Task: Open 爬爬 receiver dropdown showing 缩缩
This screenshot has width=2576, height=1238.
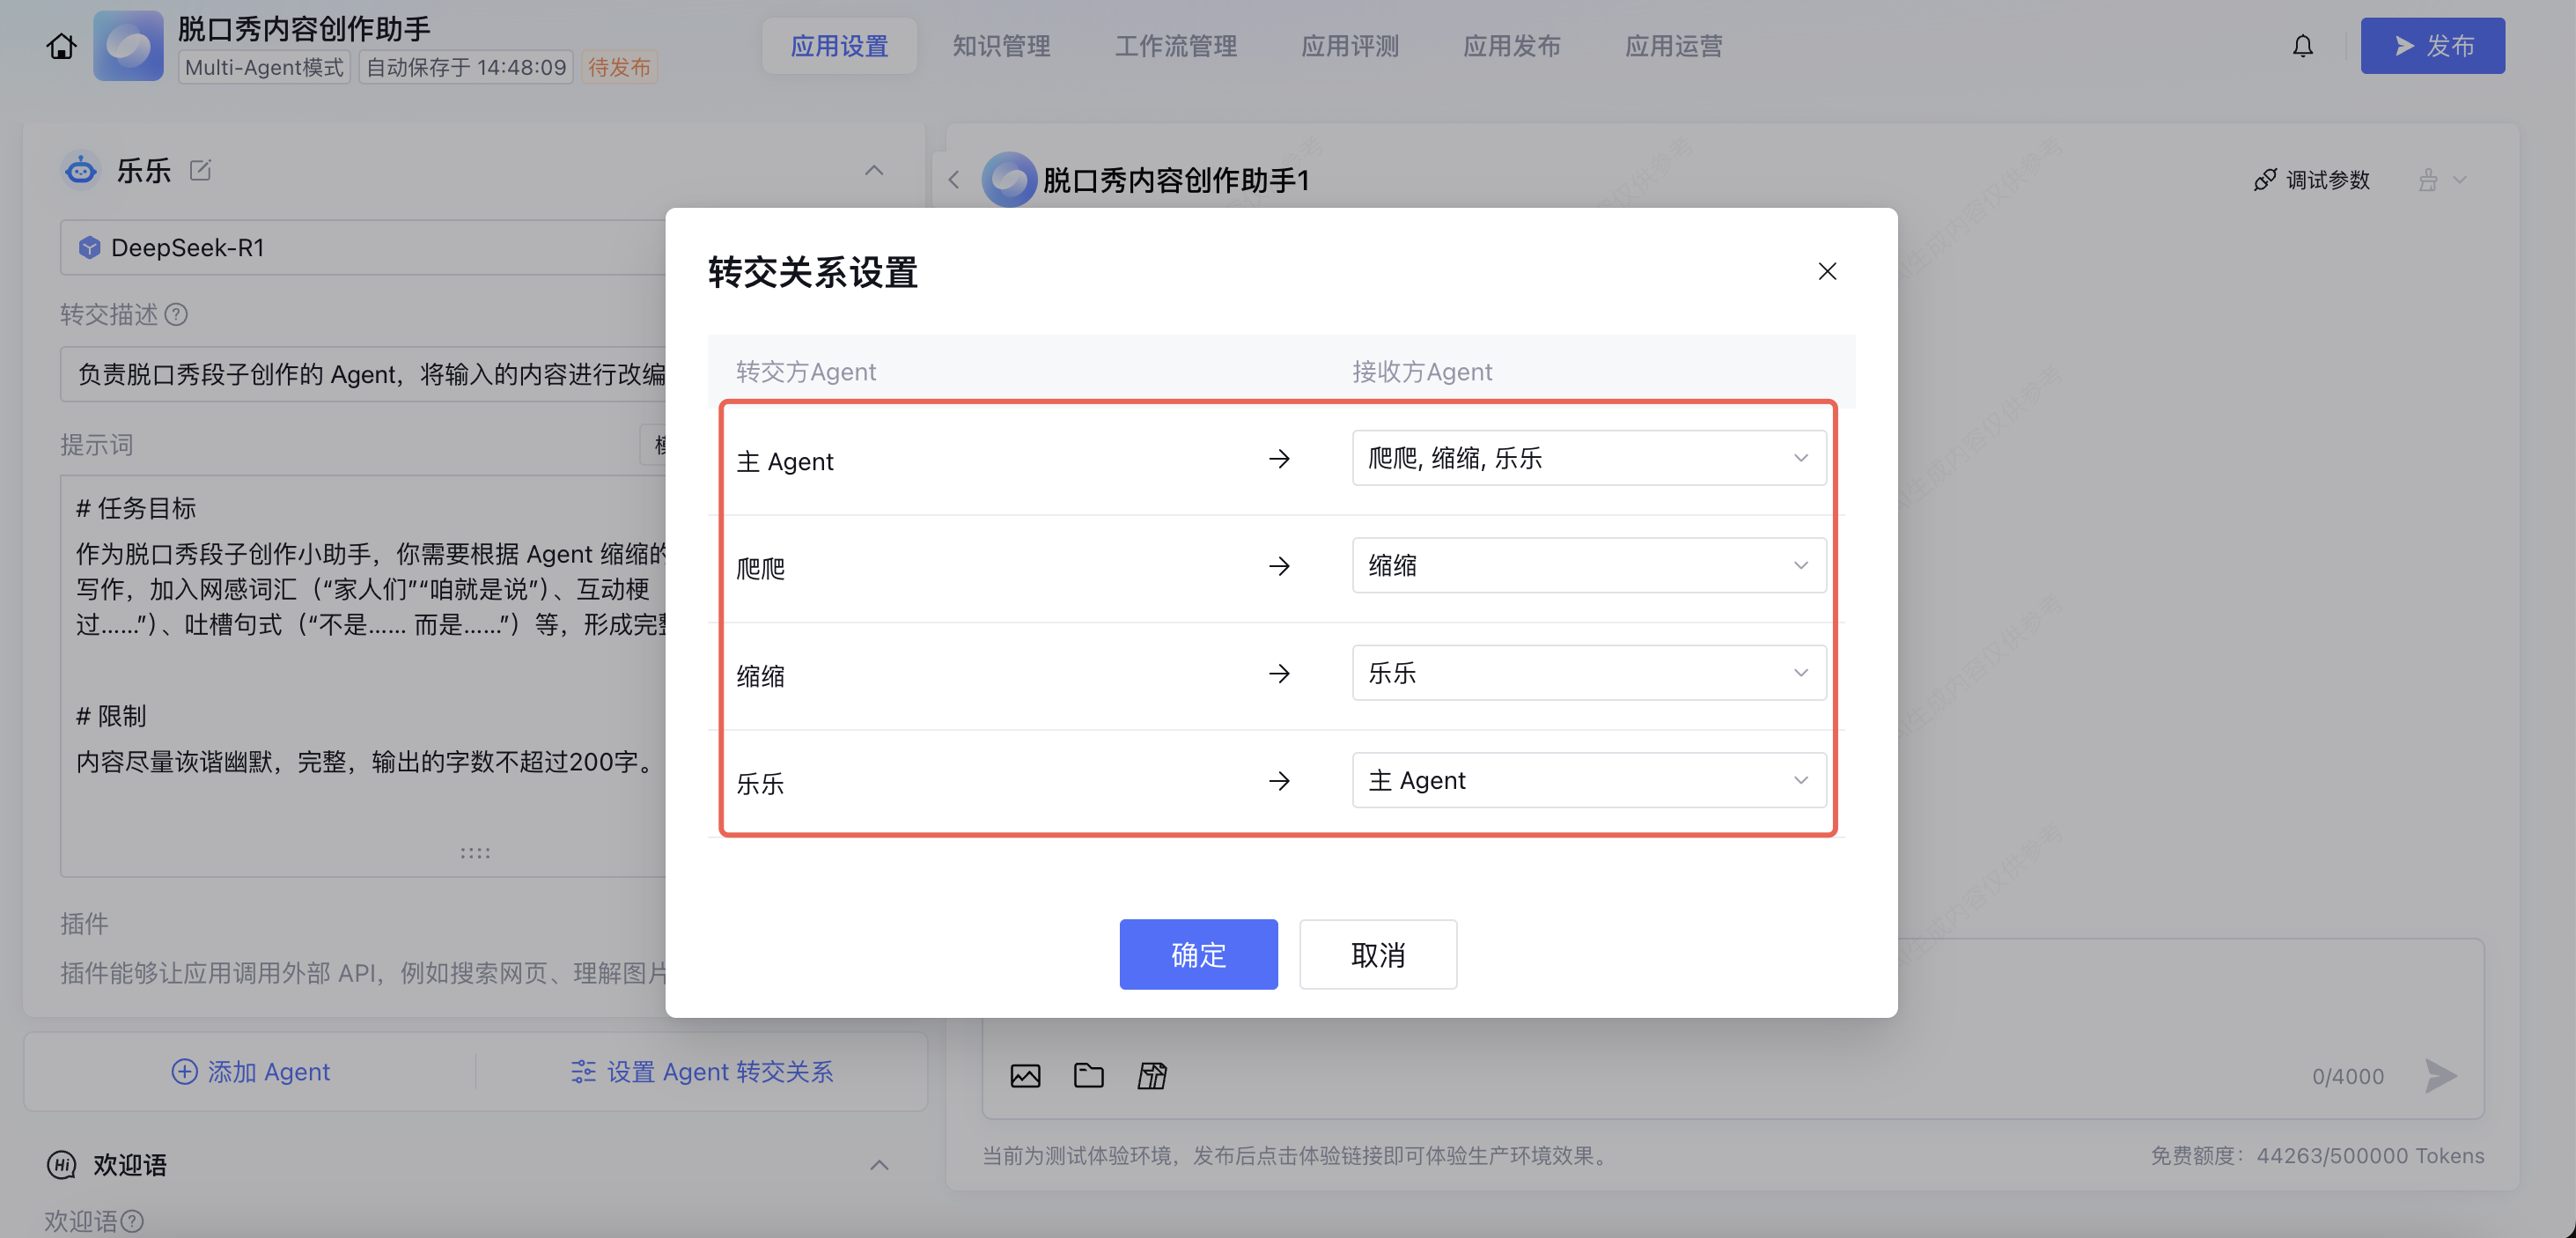Action: (1588, 565)
